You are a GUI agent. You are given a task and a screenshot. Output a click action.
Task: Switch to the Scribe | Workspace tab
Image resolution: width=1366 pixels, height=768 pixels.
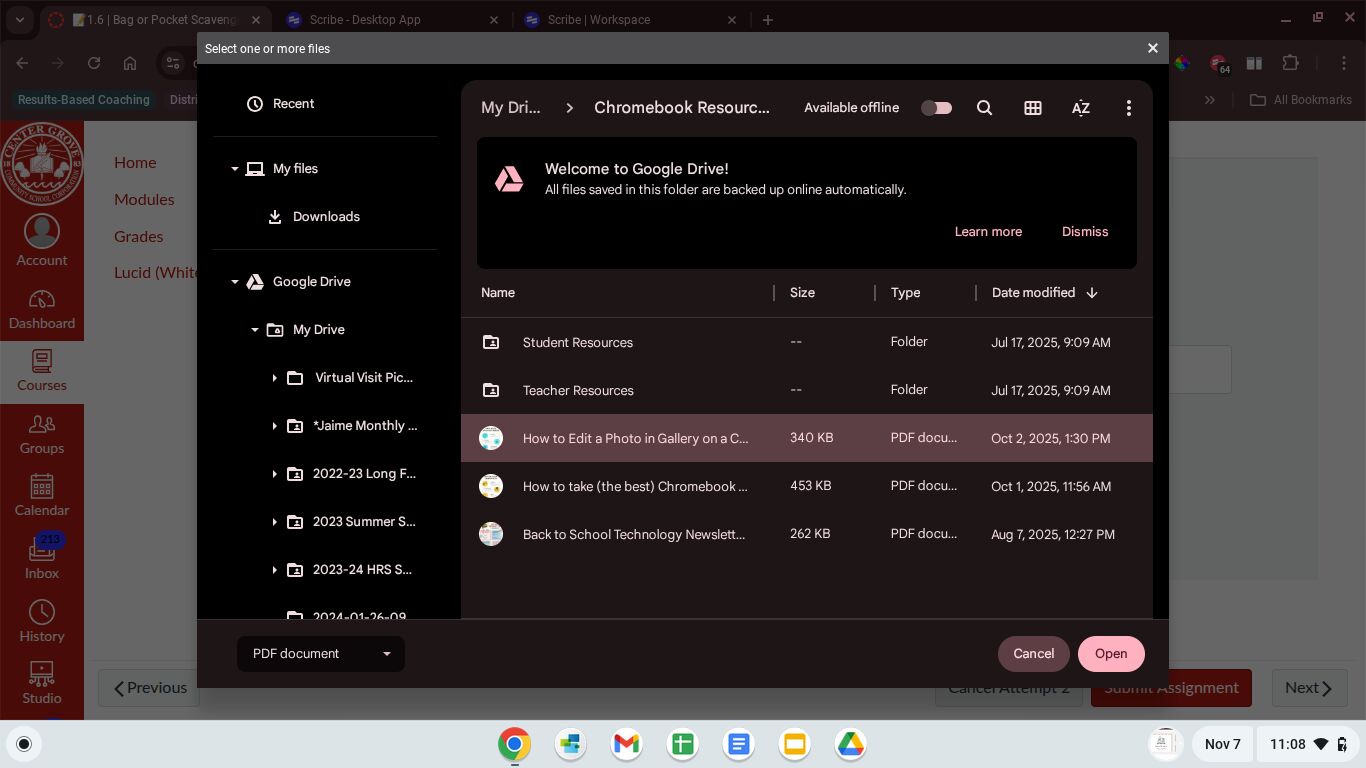(x=630, y=20)
